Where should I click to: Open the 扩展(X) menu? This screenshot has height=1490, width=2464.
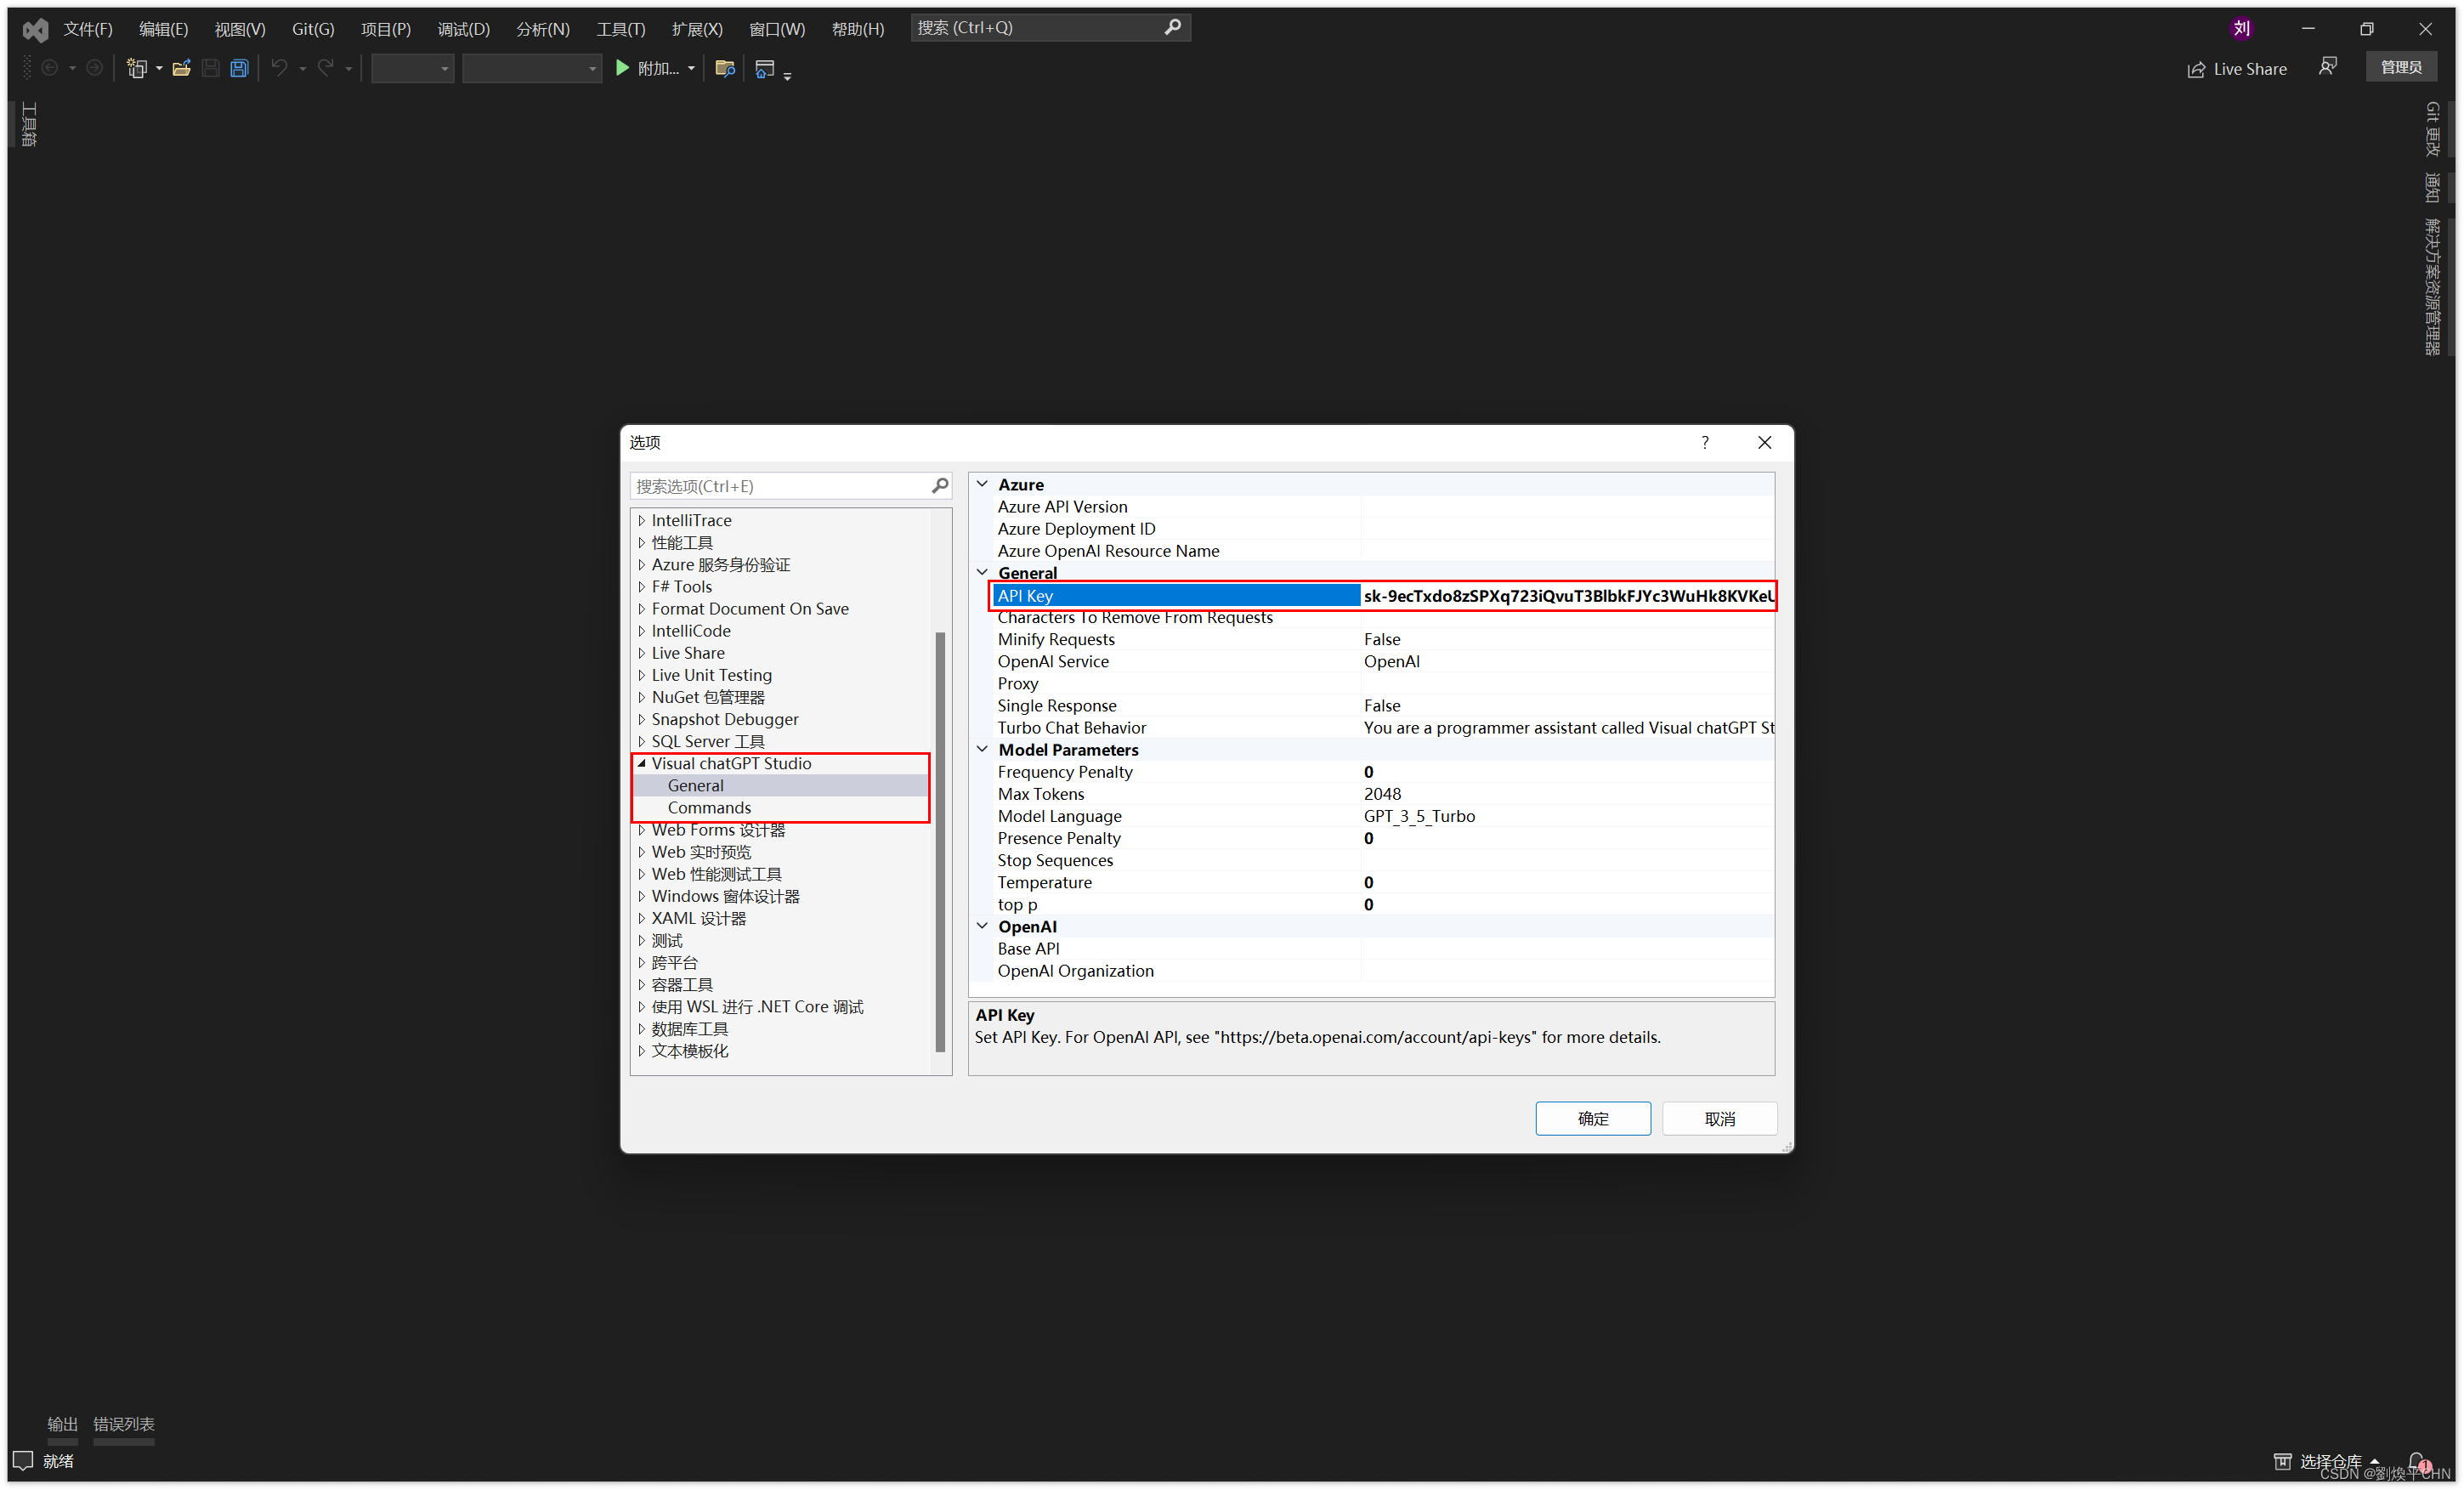pos(696,29)
